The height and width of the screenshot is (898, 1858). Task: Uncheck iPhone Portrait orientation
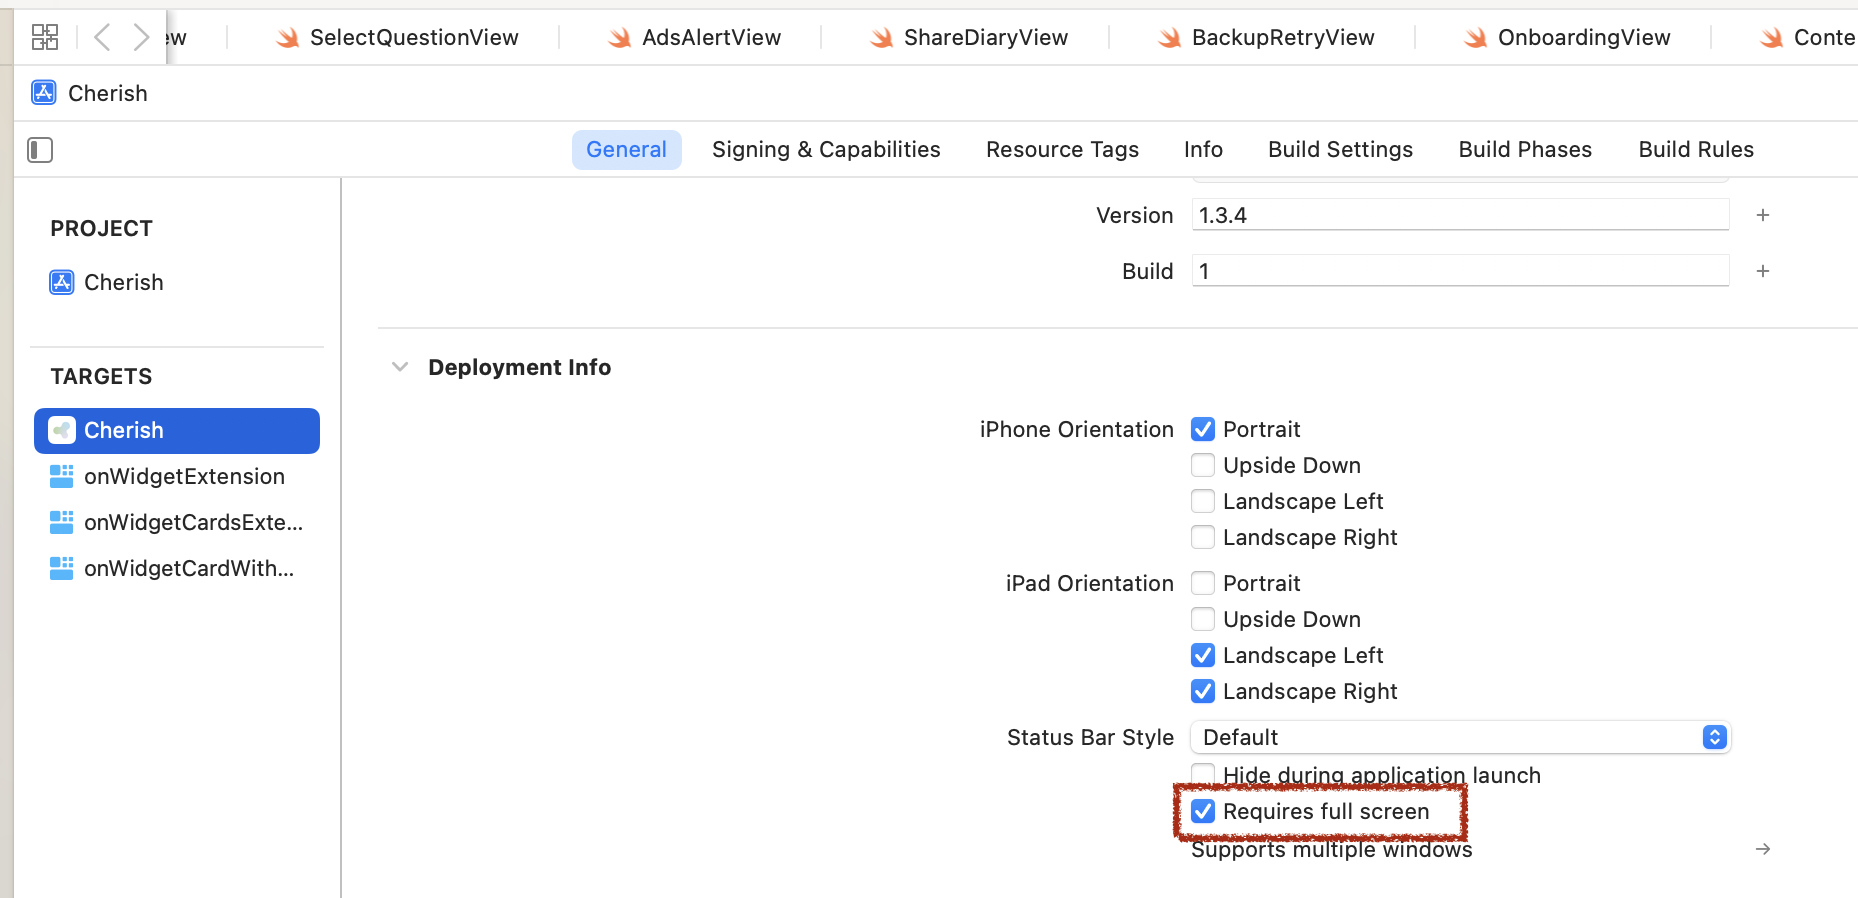coord(1203,429)
